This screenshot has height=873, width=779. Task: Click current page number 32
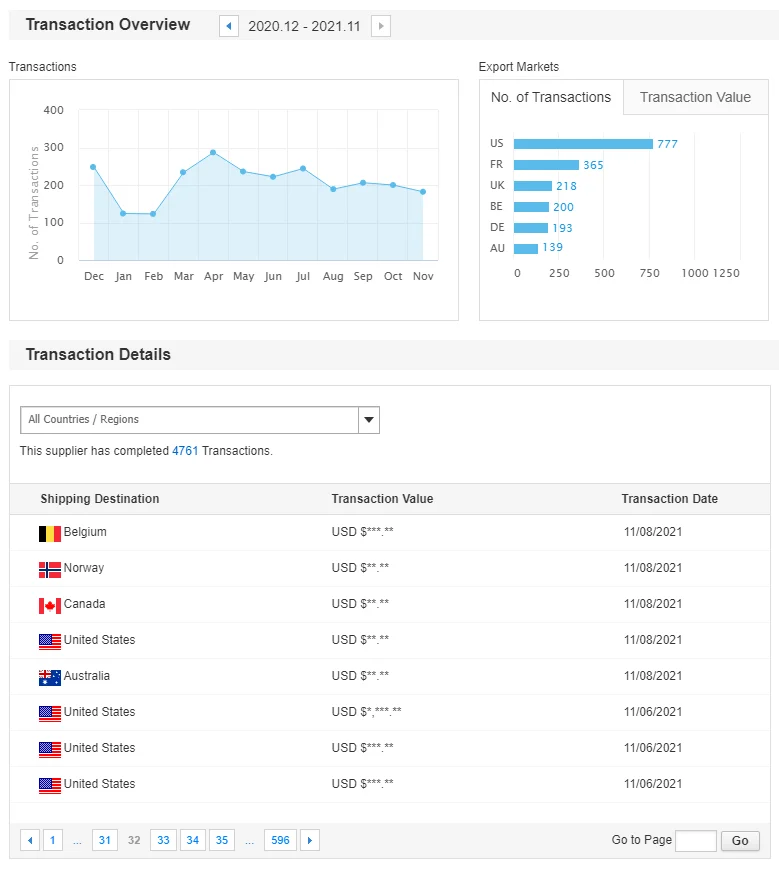point(134,840)
